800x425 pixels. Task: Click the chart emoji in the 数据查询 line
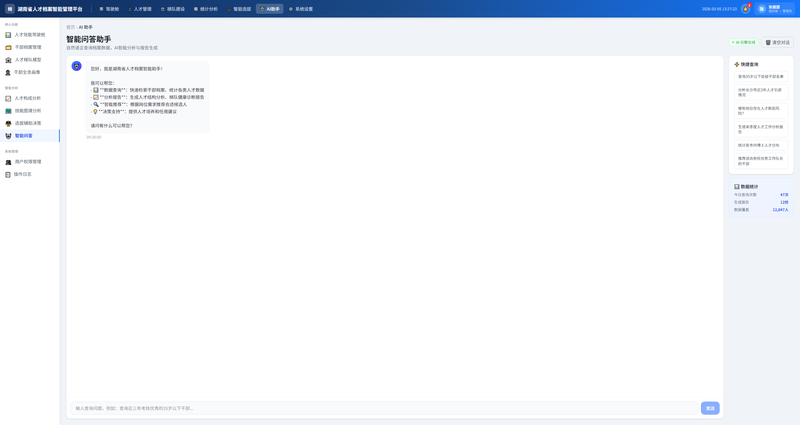tap(96, 90)
